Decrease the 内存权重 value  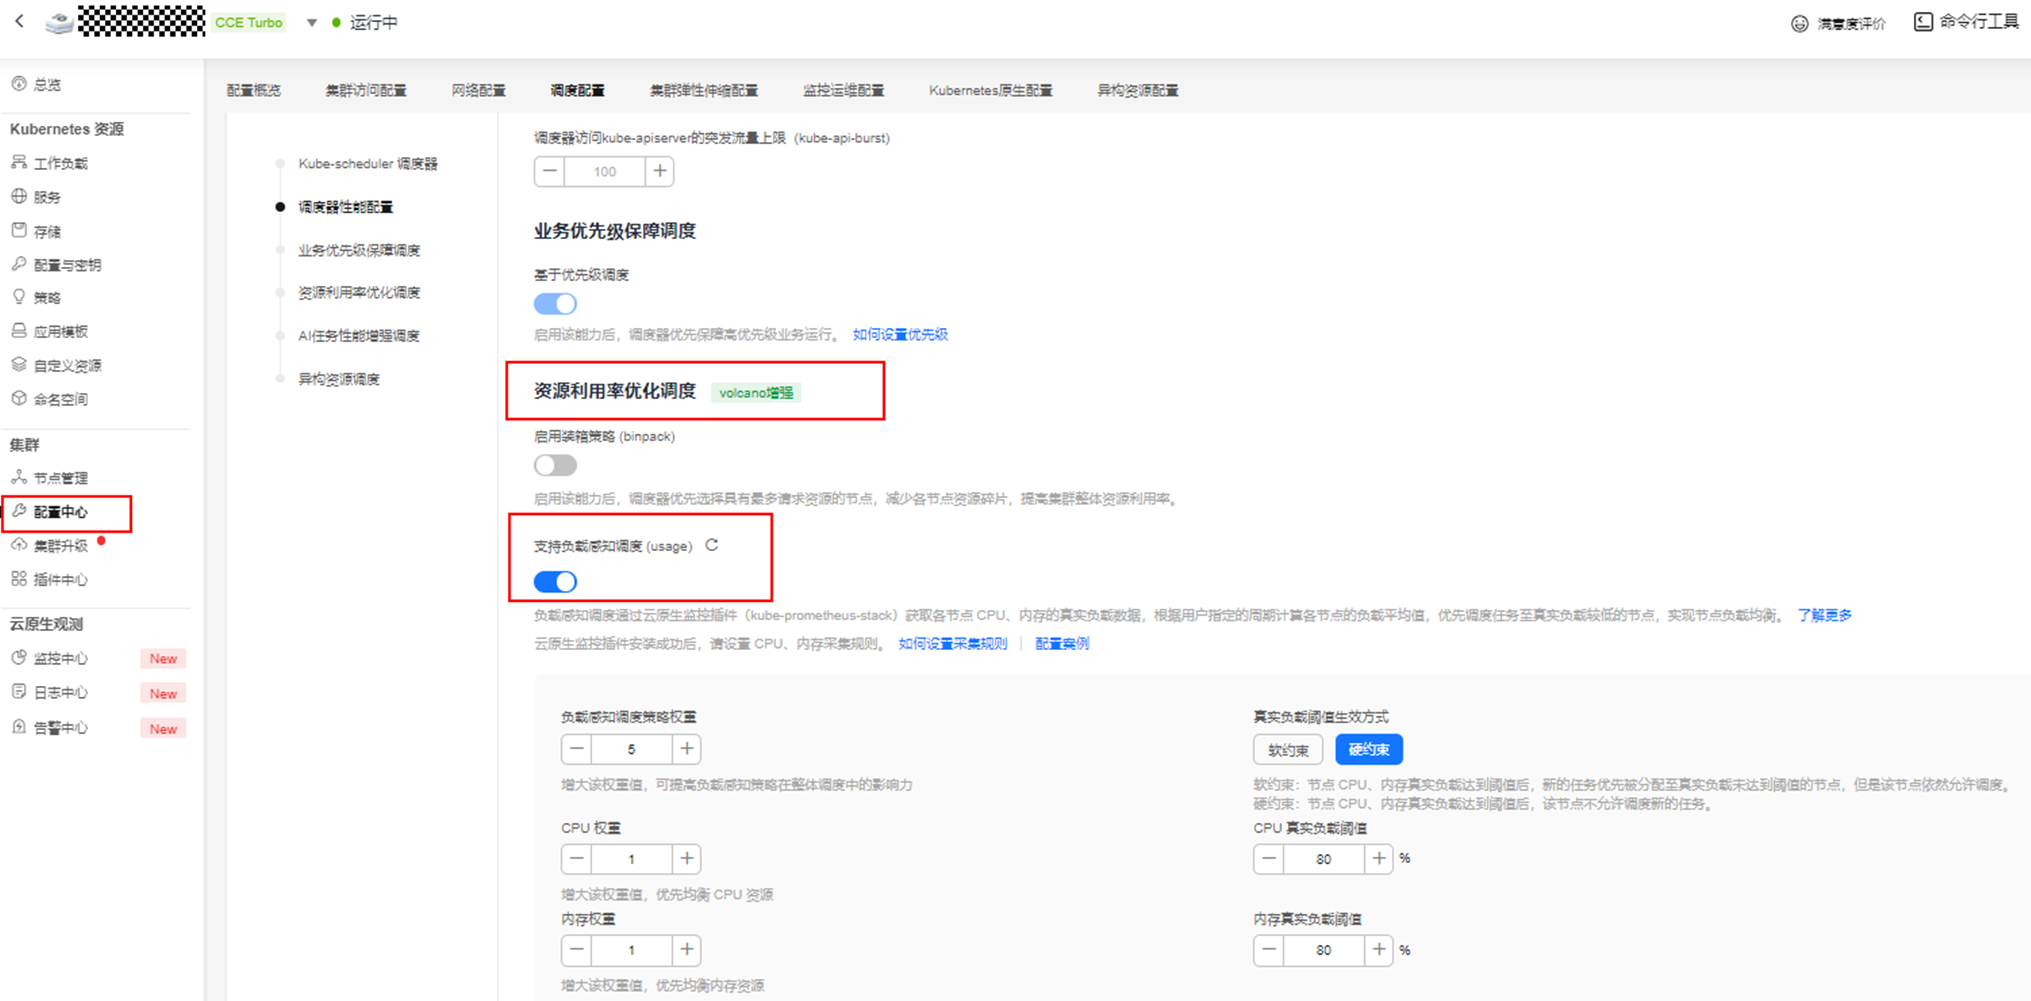pos(576,950)
